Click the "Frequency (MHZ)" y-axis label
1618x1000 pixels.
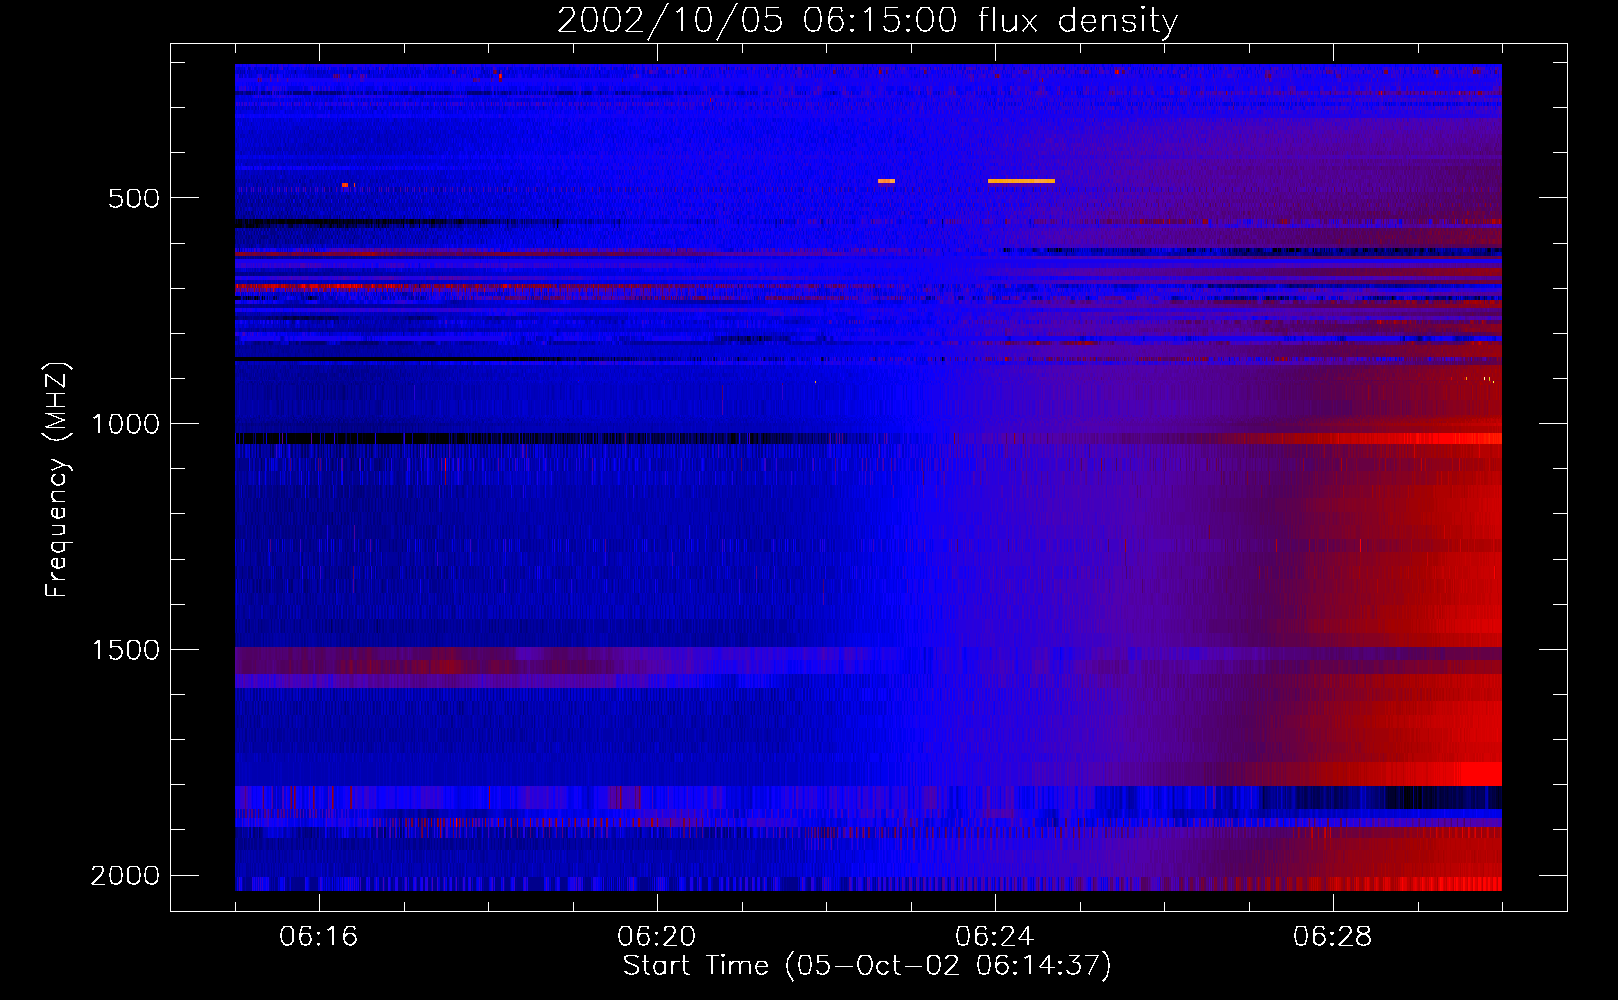coord(57,480)
